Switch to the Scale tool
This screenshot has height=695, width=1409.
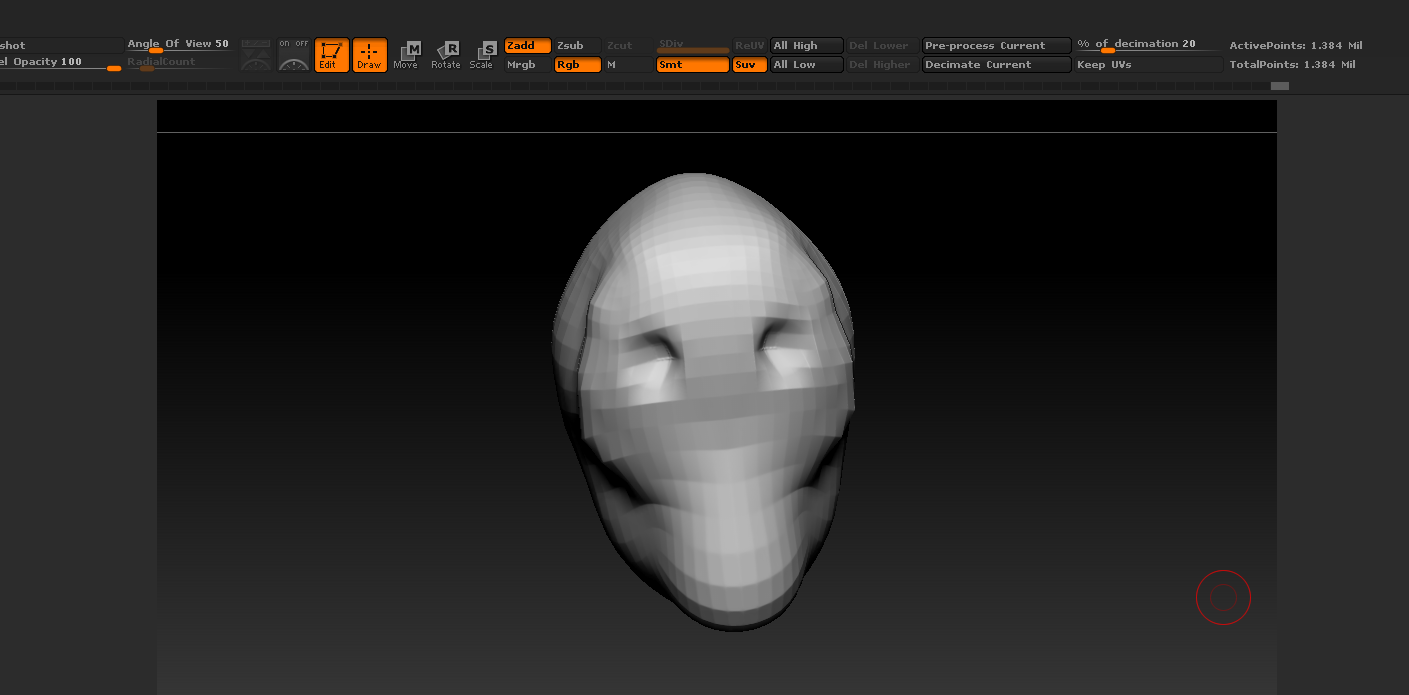(482, 55)
